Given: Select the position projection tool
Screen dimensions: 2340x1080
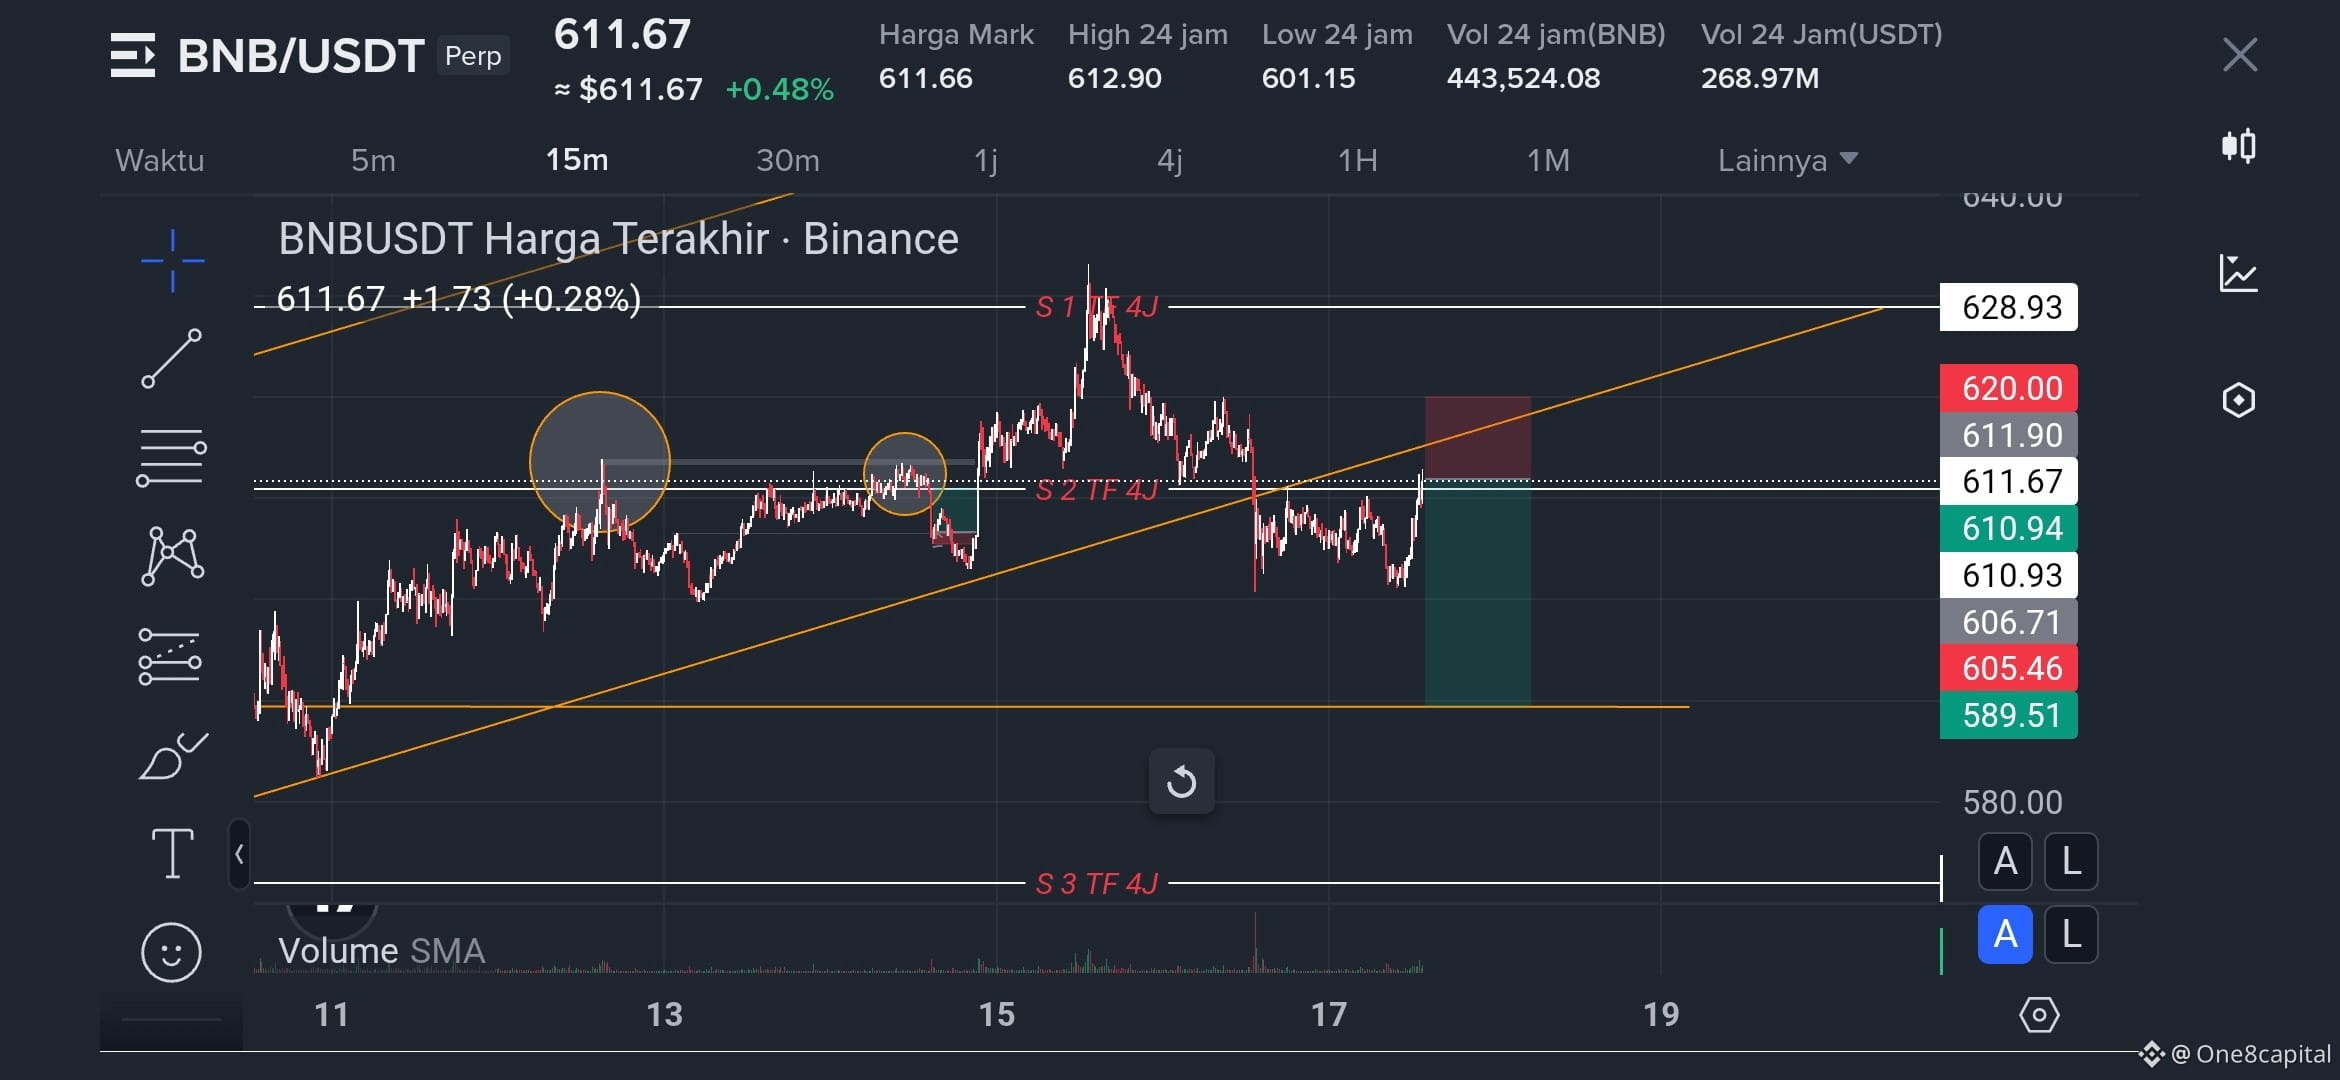Looking at the screenshot, I should [170, 656].
